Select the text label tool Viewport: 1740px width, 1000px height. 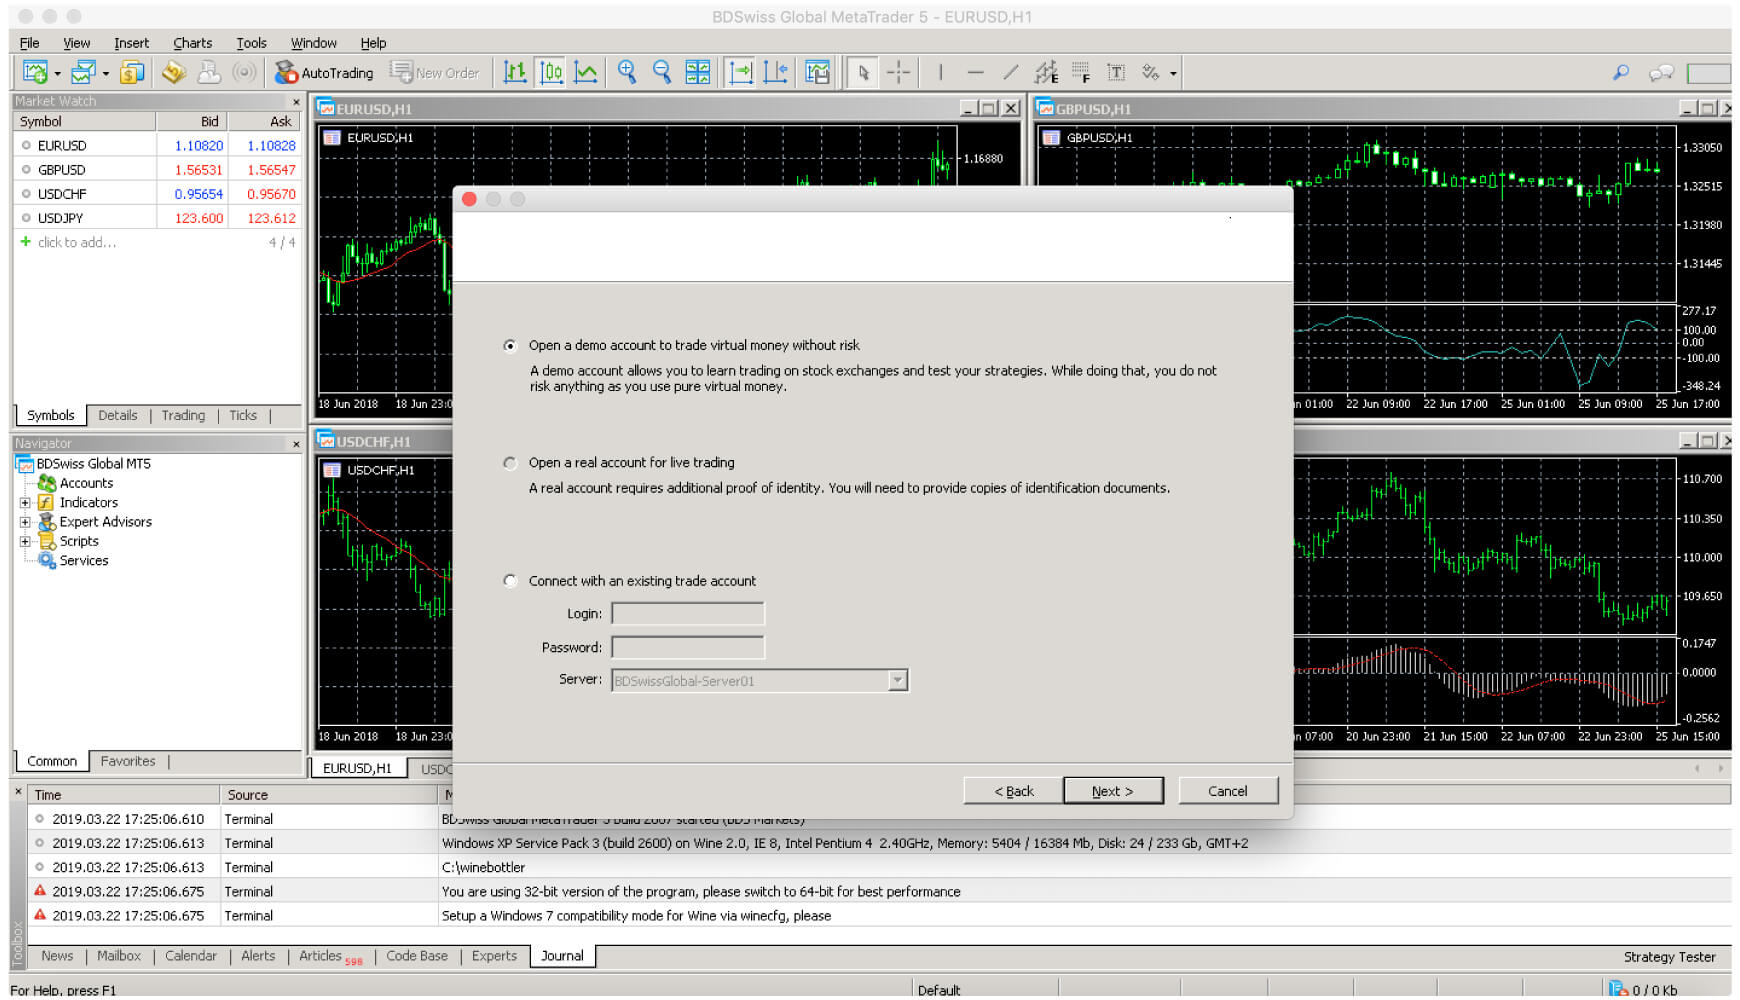(1116, 72)
